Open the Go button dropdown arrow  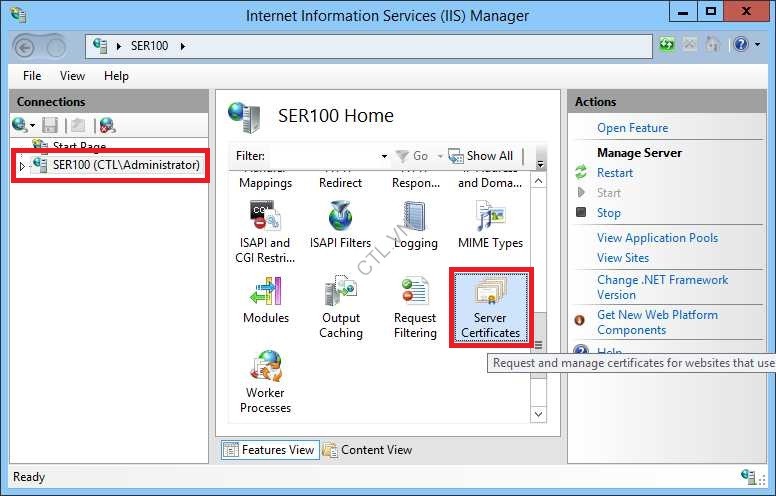(x=439, y=156)
